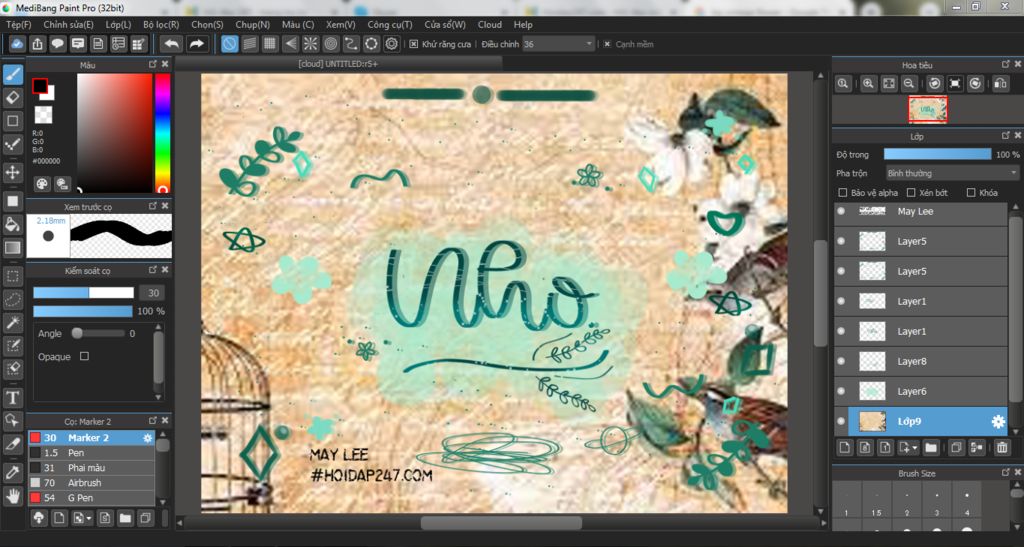This screenshot has height=547, width=1024.
Task: Select the Phai màu brush
Action: pos(91,468)
